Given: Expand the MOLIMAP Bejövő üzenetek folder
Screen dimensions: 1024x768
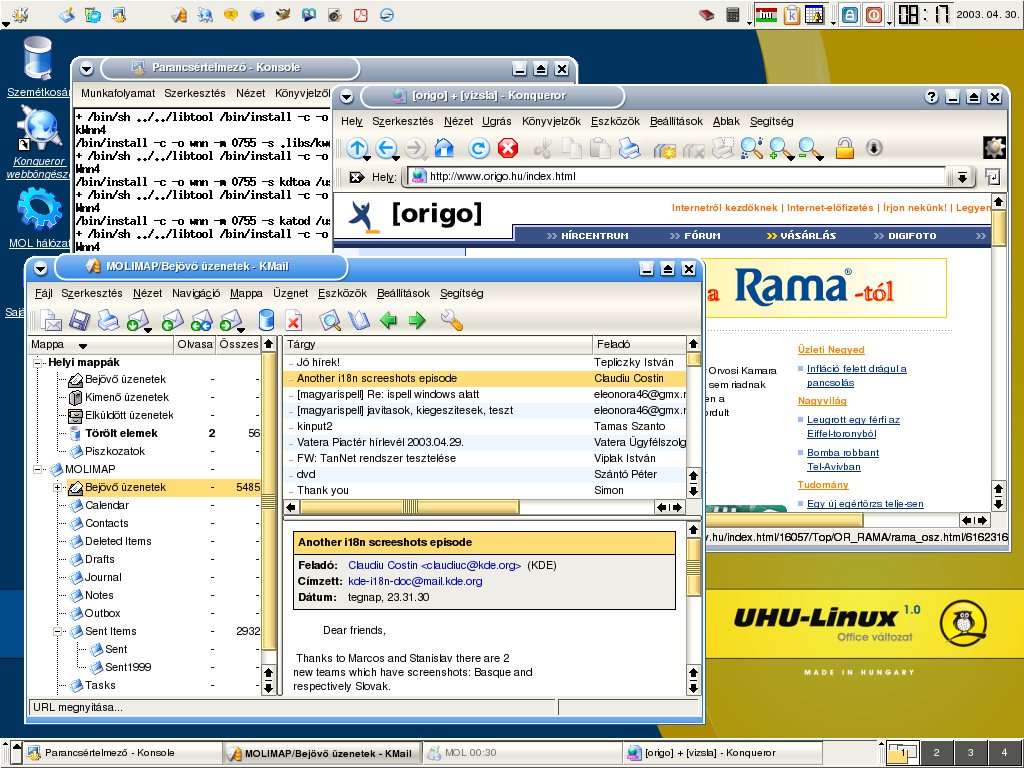Looking at the screenshot, I should (58, 488).
